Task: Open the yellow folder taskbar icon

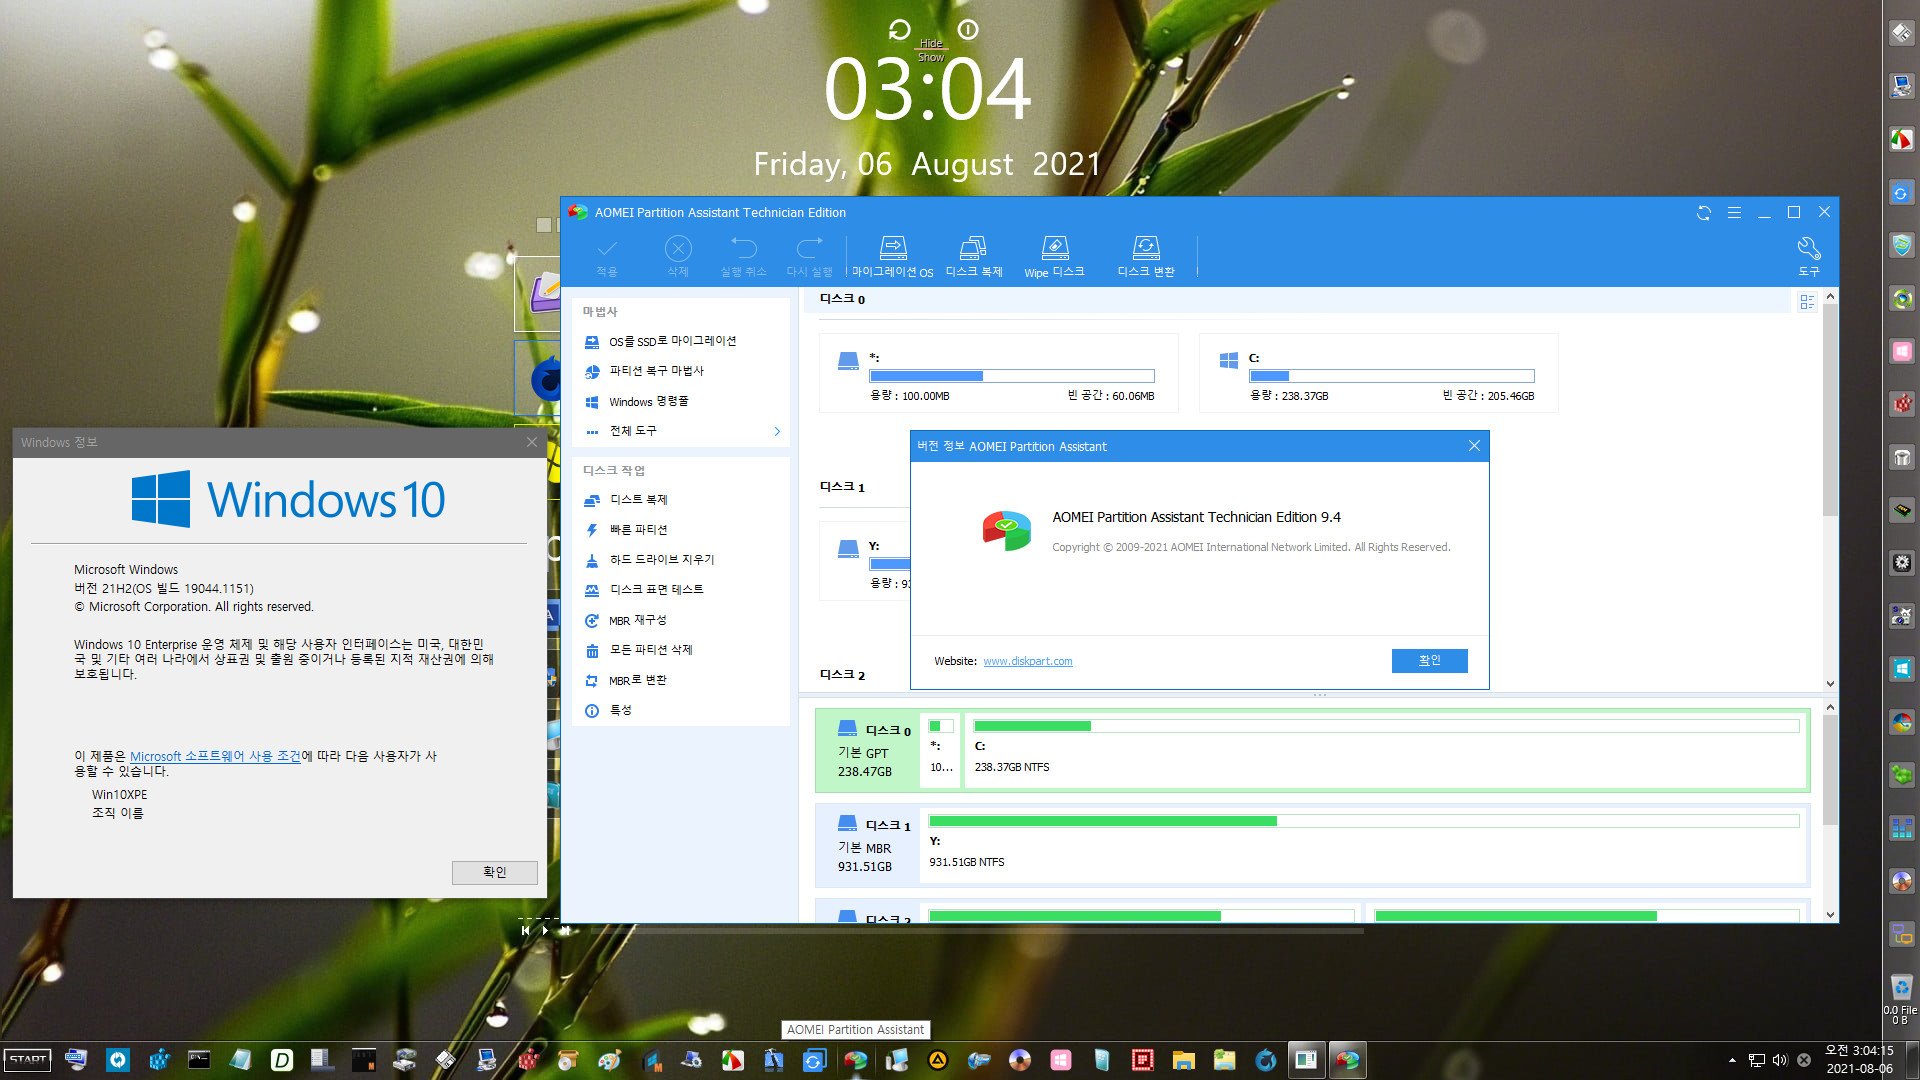Action: [x=1183, y=1060]
